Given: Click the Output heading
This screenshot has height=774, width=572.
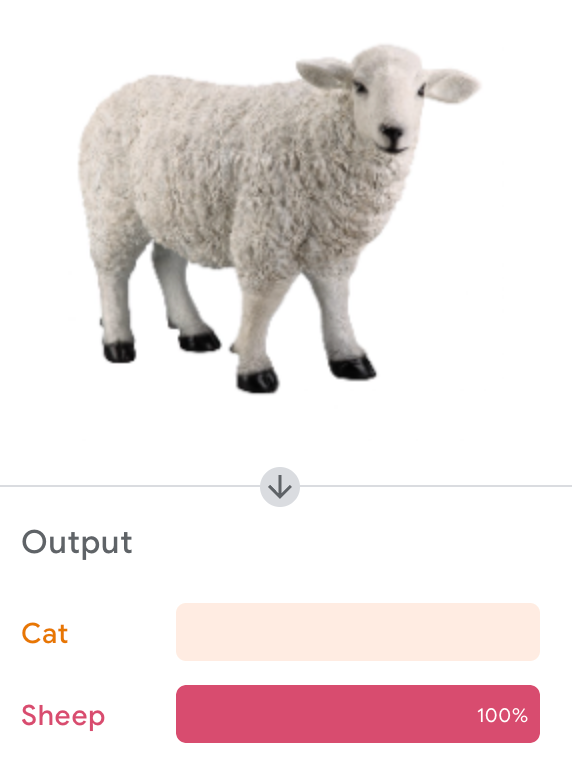Looking at the screenshot, I should pyautogui.click(x=77, y=543).
